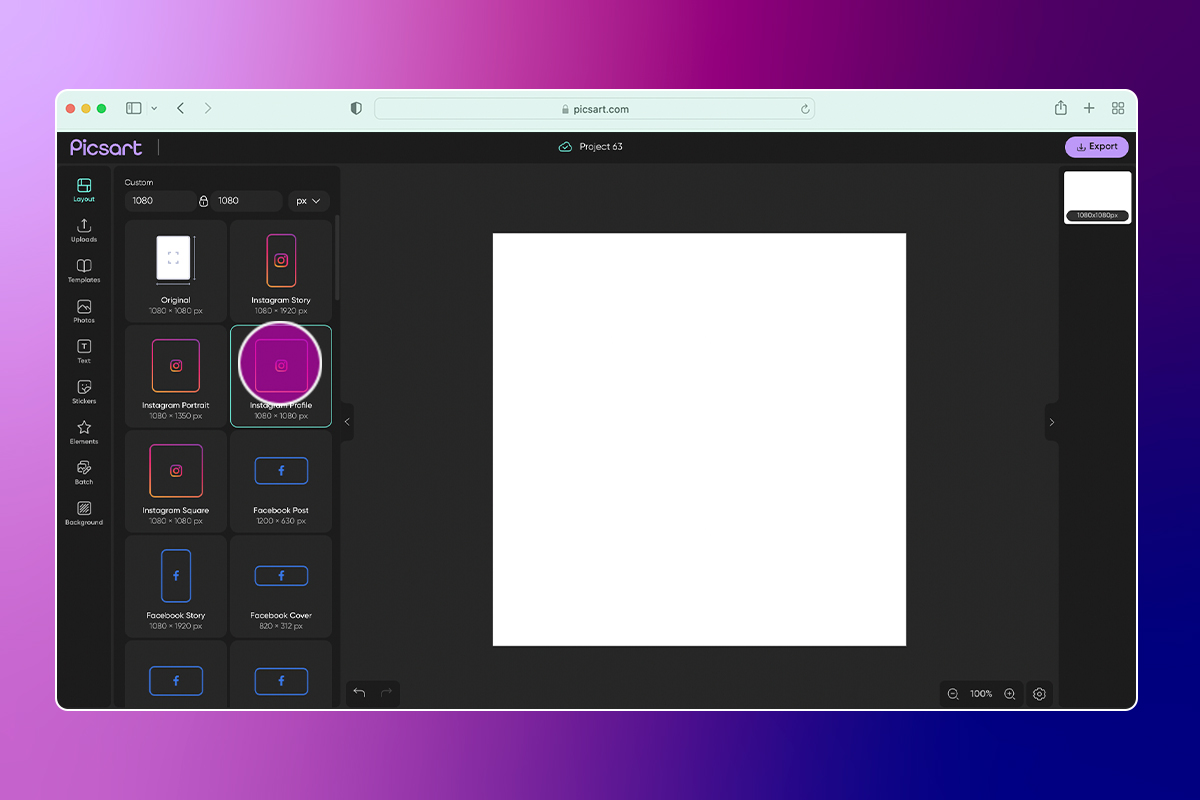Image resolution: width=1200 pixels, height=800 pixels.
Task: Click the Export button
Action: tap(1097, 147)
